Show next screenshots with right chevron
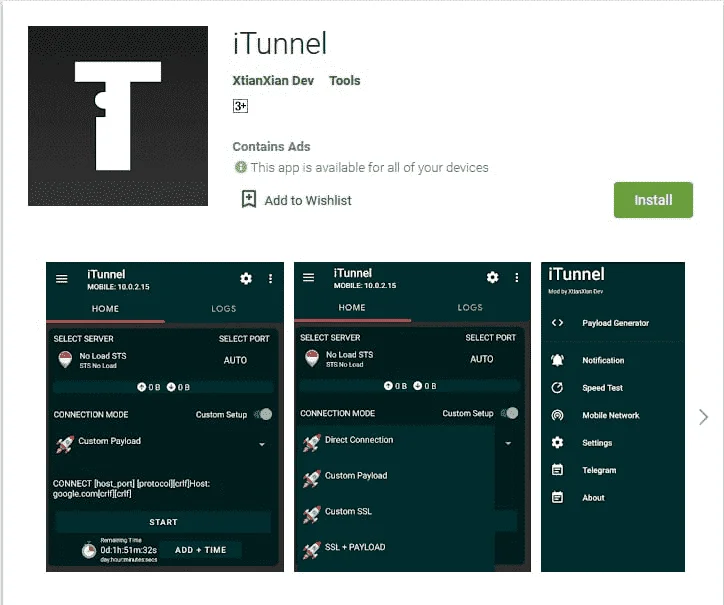The height and width of the screenshot is (605, 724). pyautogui.click(x=703, y=417)
